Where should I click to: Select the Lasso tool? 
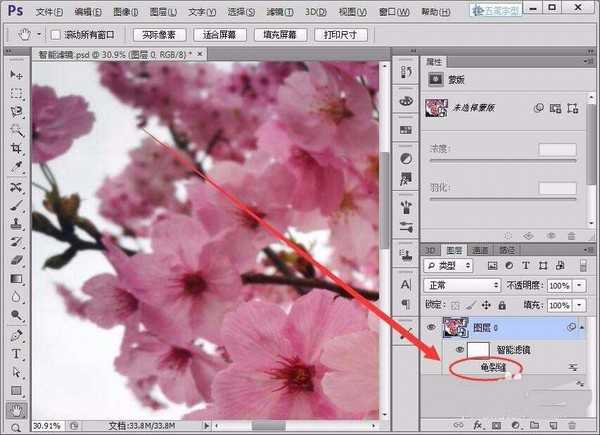click(x=17, y=111)
